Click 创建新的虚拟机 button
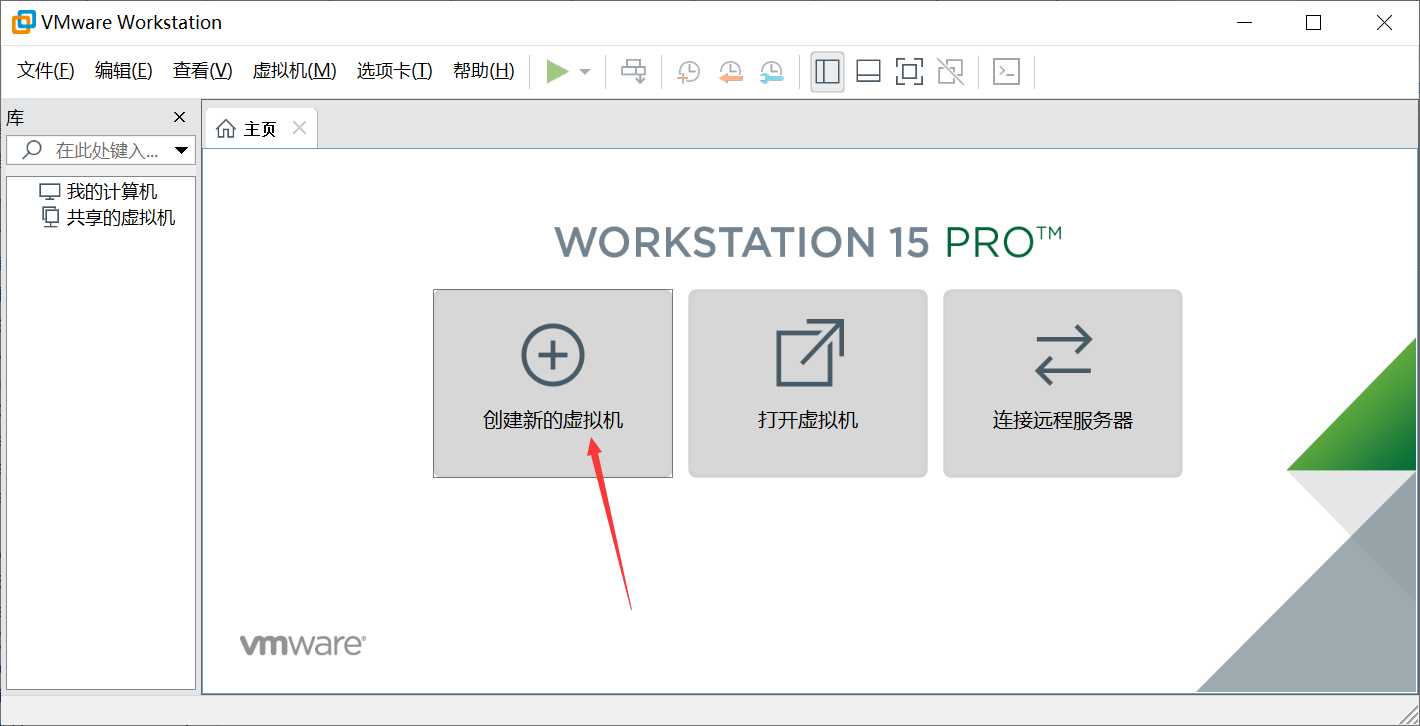This screenshot has width=1420, height=726. point(553,384)
